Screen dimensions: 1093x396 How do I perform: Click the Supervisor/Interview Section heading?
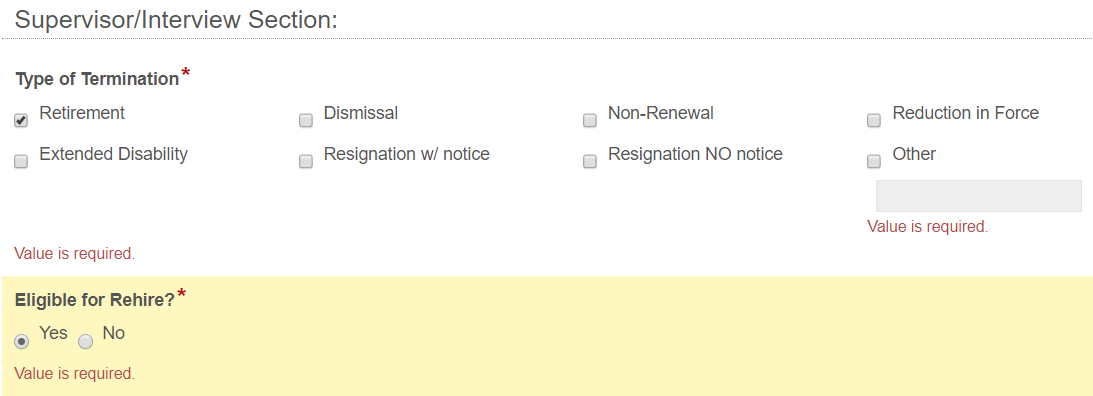click(x=176, y=19)
